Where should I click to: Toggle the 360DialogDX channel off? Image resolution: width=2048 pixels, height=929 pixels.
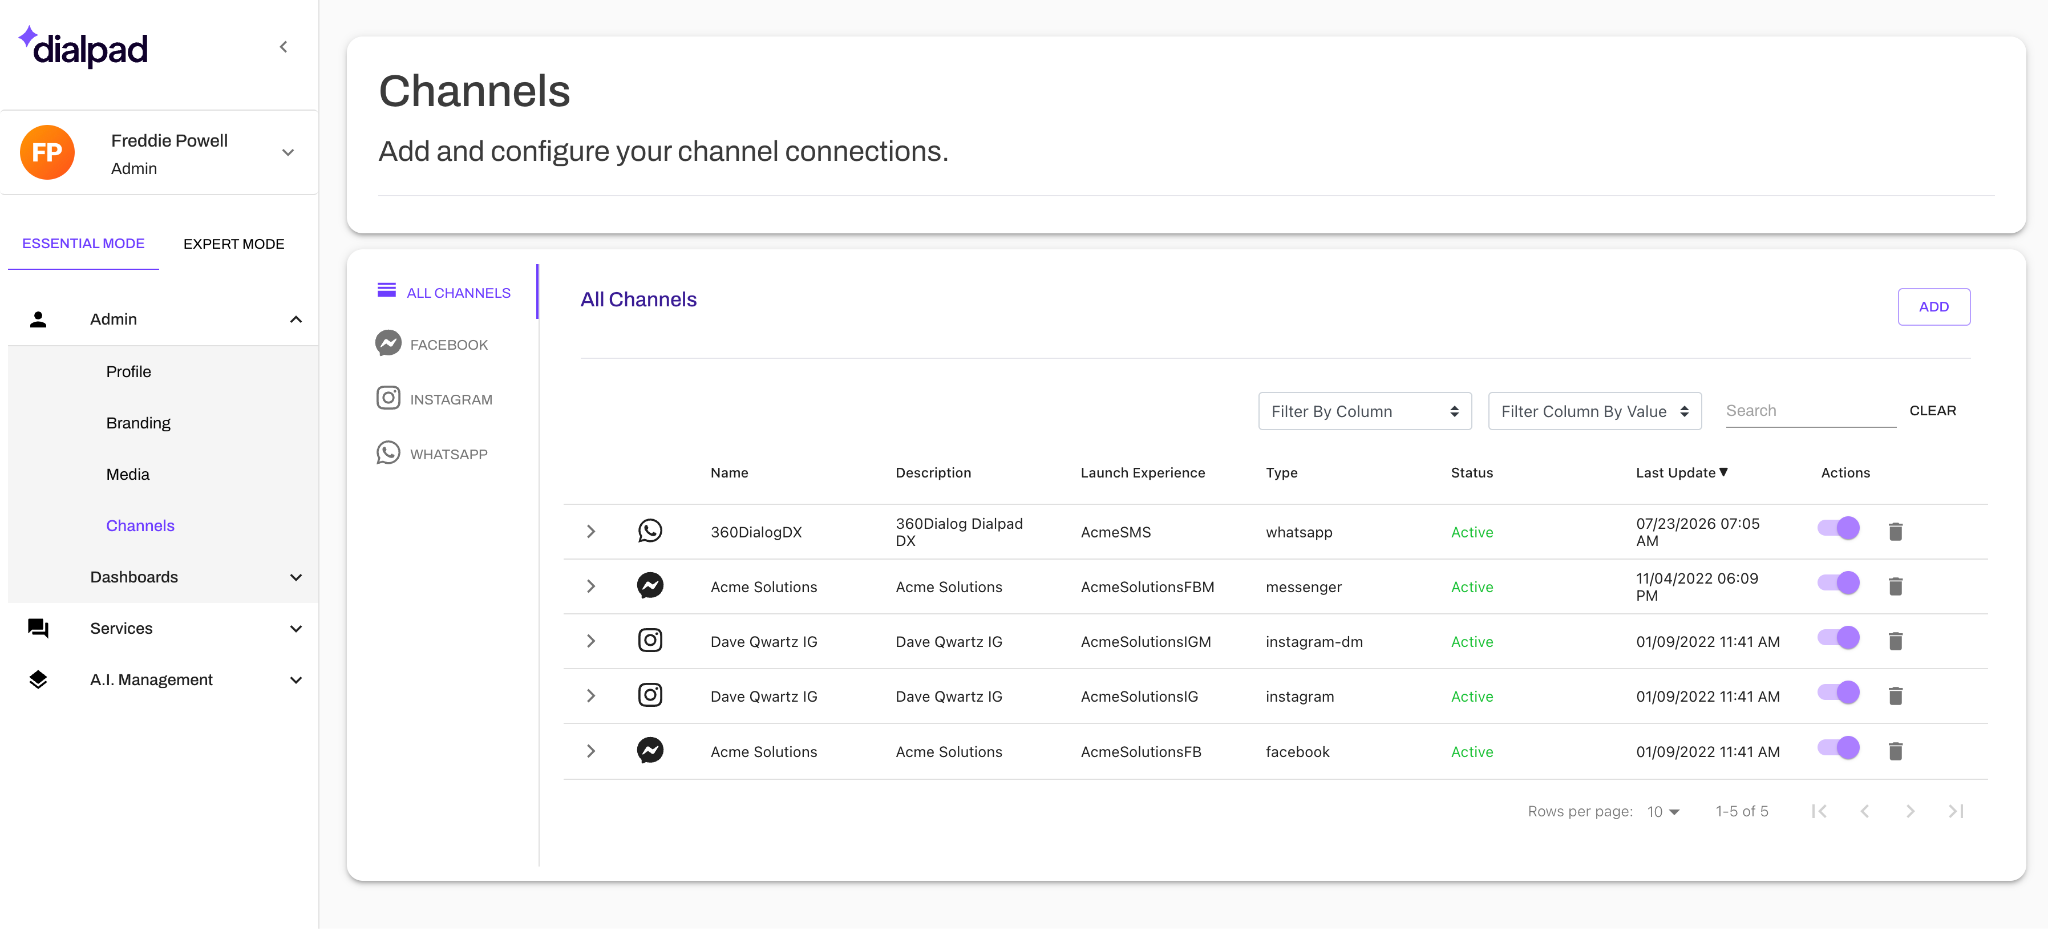[x=1838, y=528]
